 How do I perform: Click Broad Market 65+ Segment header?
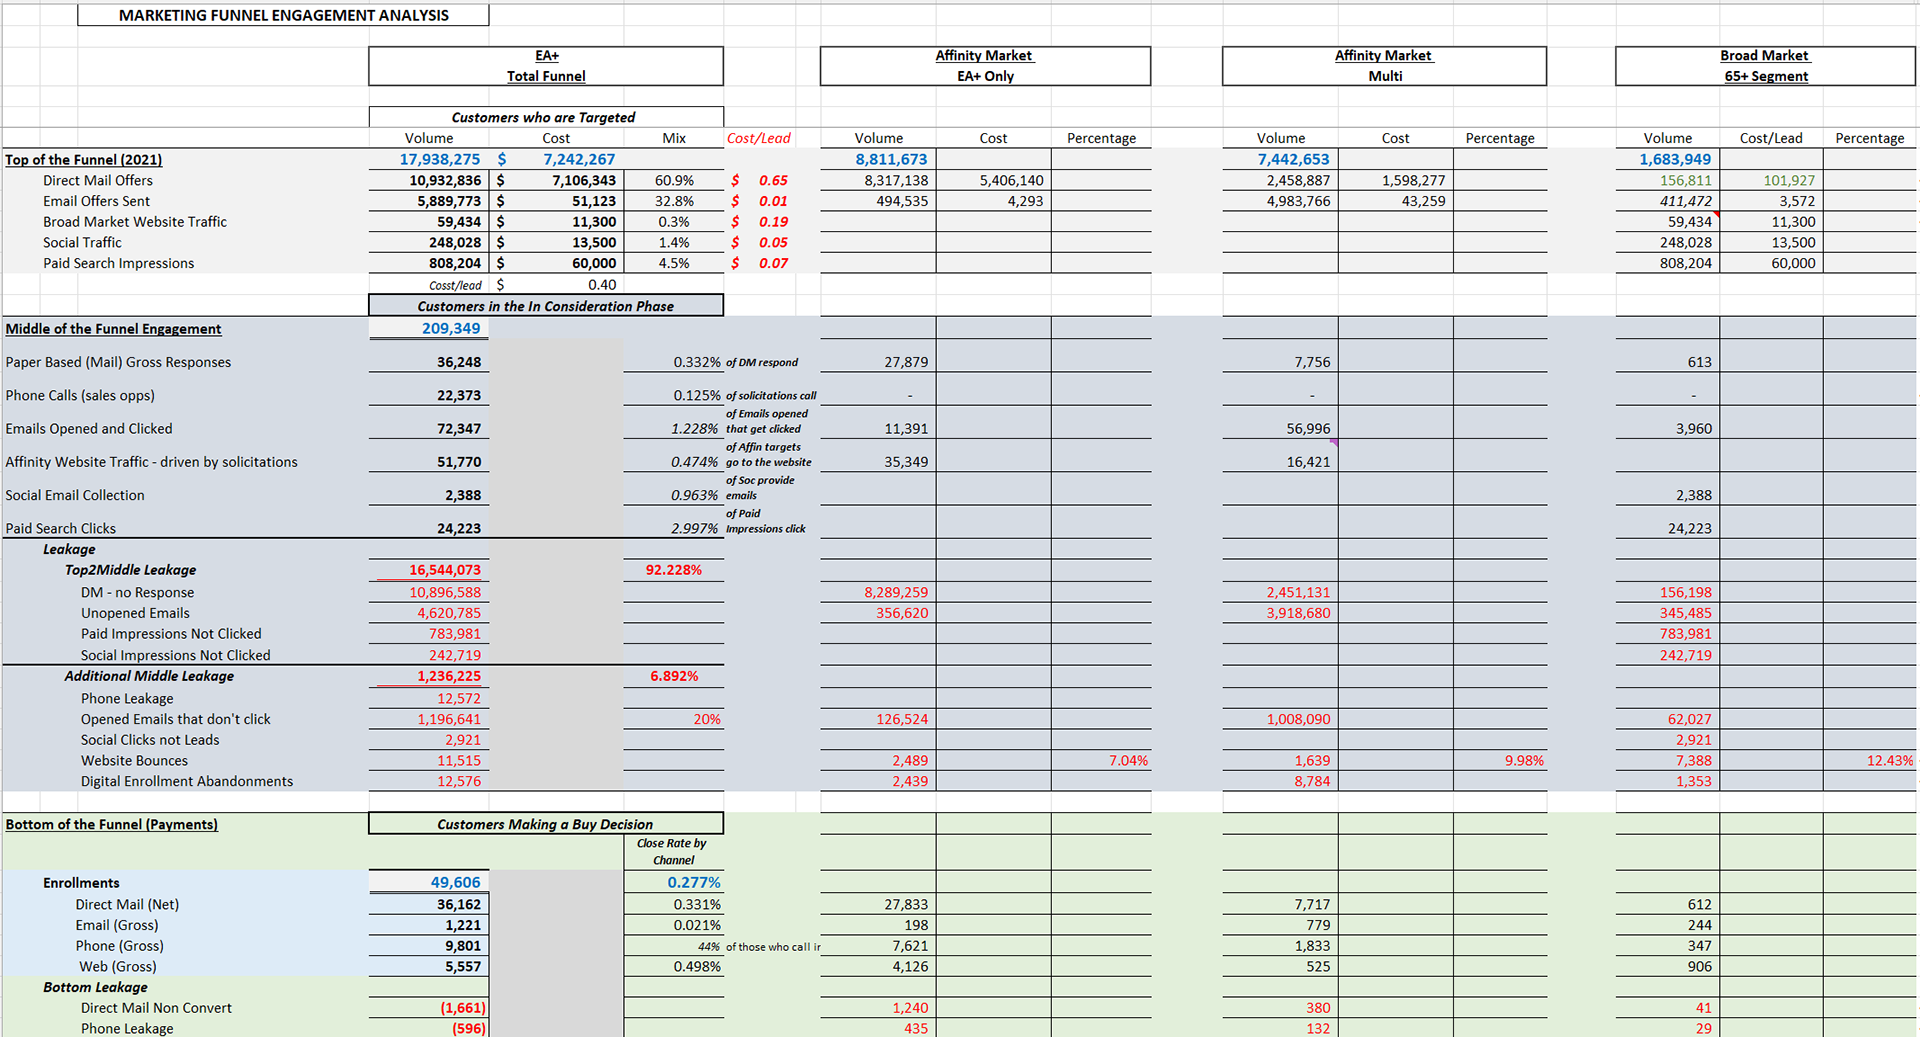pyautogui.click(x=1765, y=66)
